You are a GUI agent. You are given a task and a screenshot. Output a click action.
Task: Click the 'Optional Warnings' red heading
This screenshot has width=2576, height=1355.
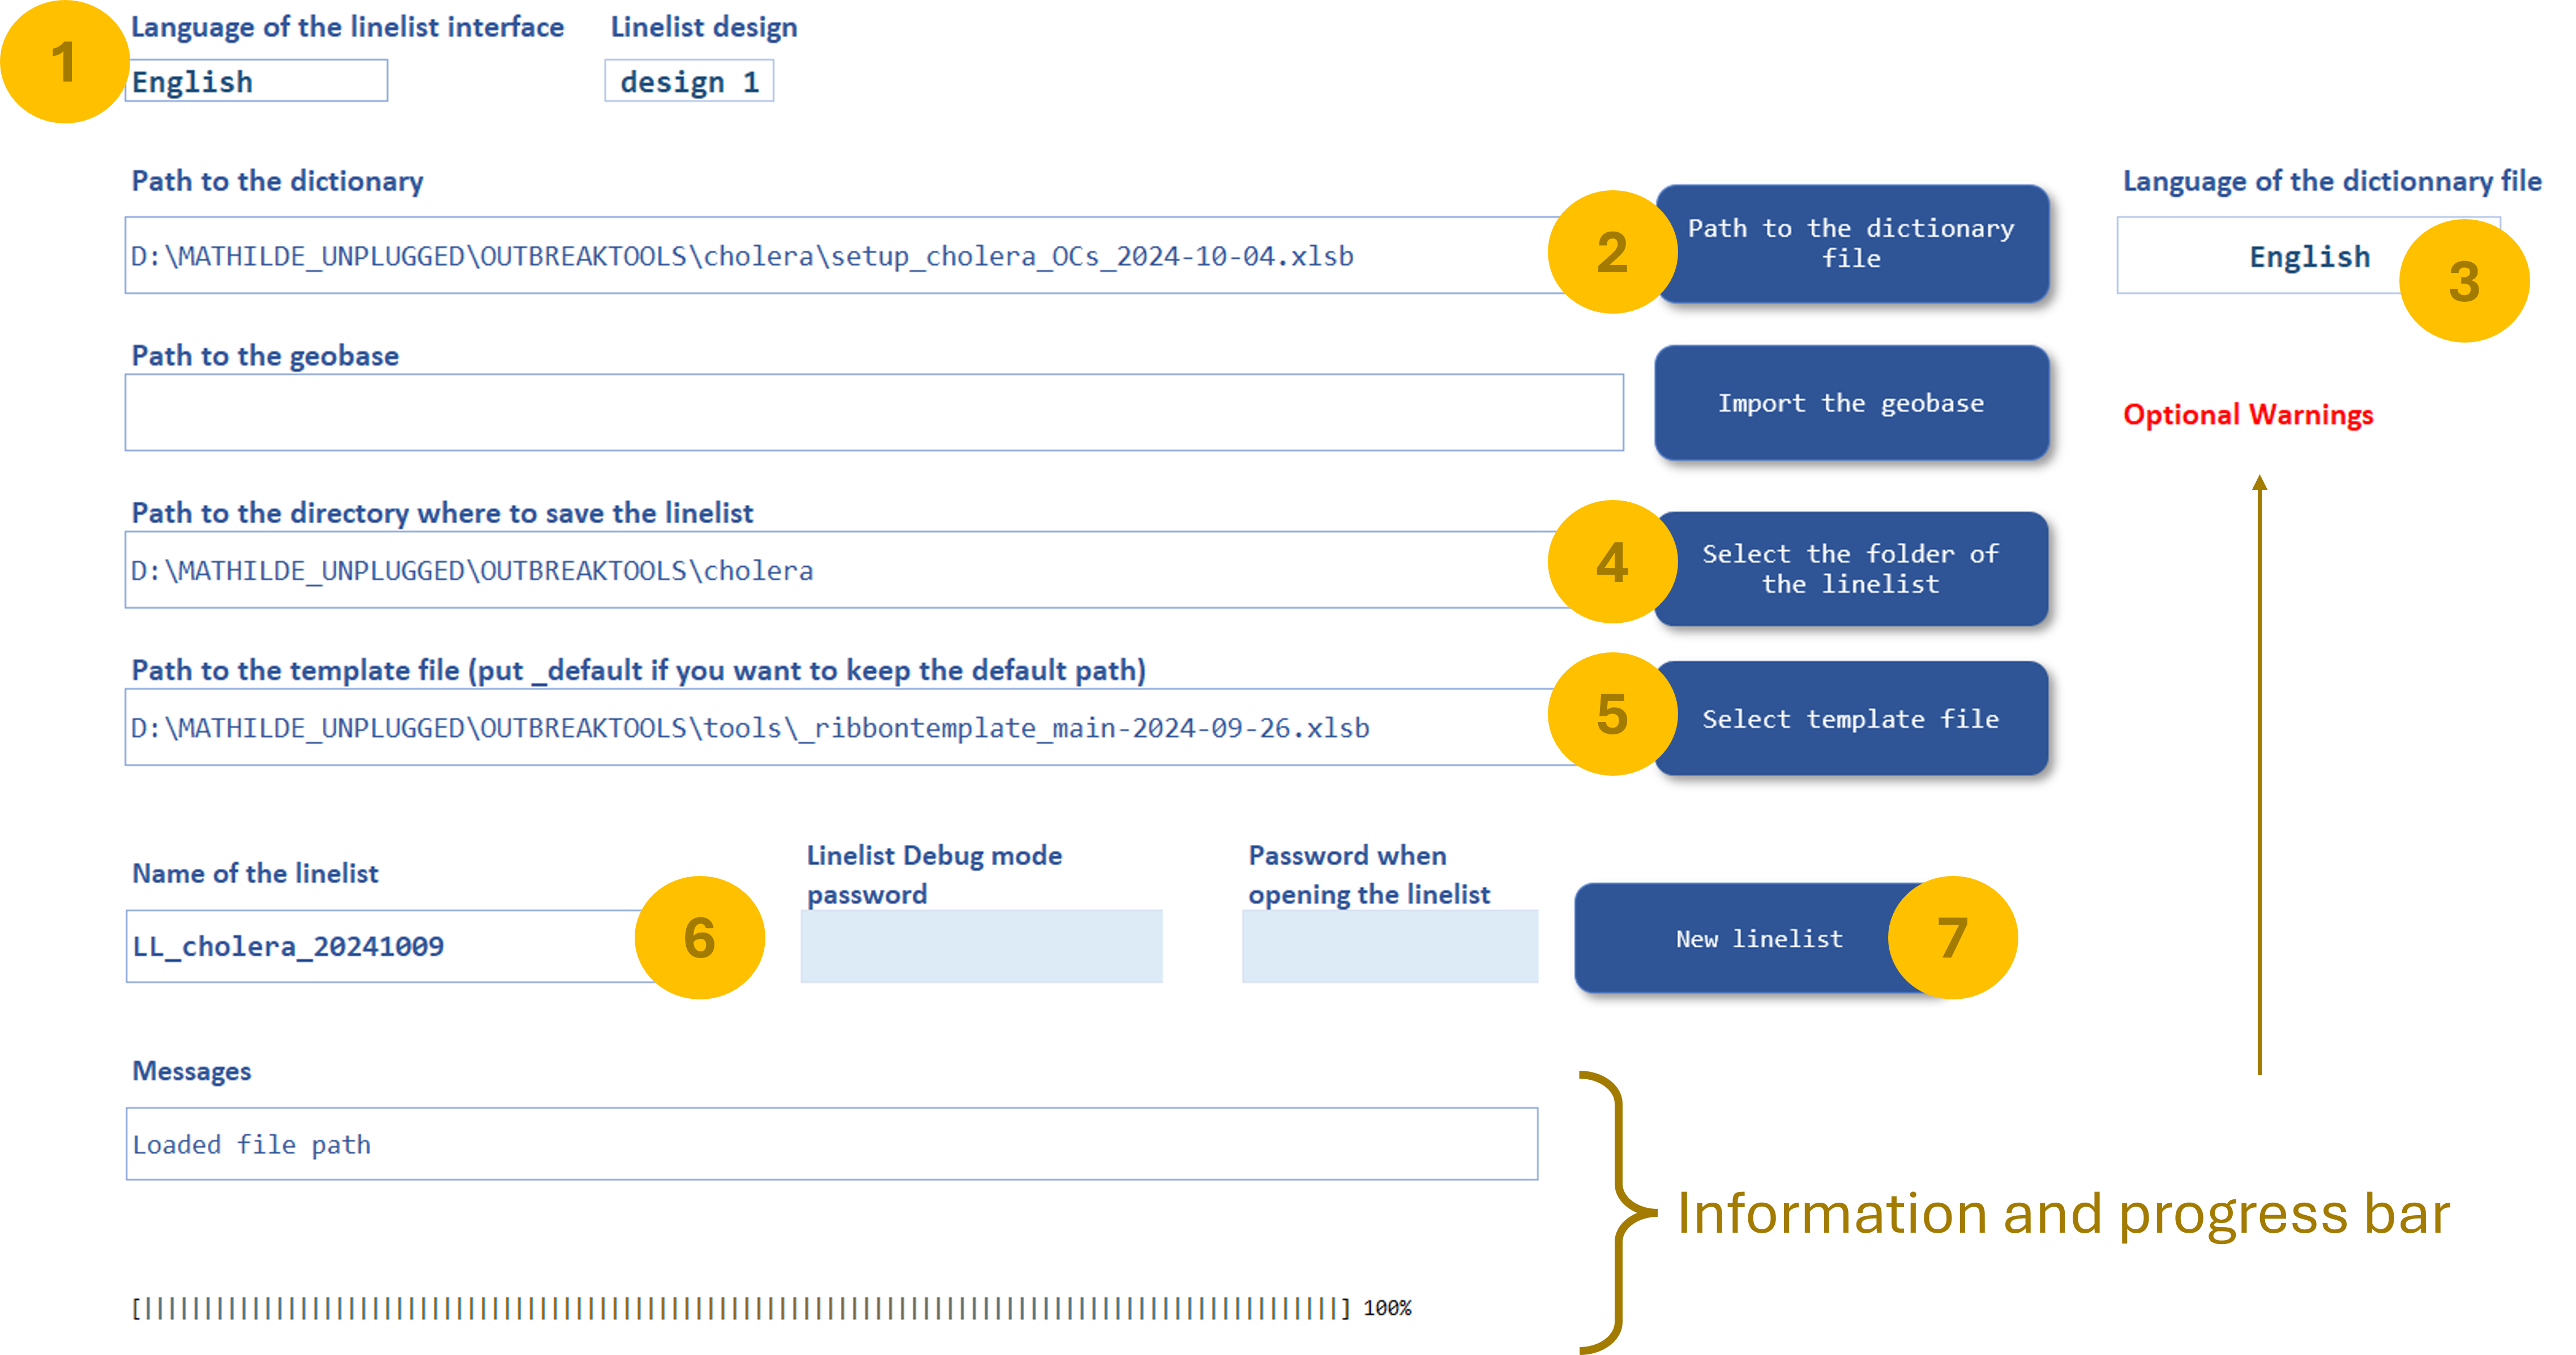2248,414
